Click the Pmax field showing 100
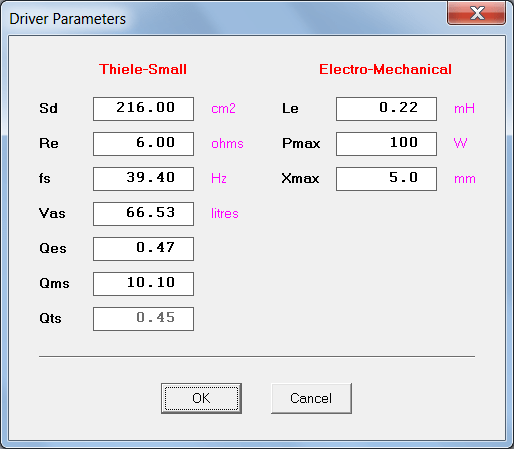Screen dimensions: 514x449 click(386, 144)
